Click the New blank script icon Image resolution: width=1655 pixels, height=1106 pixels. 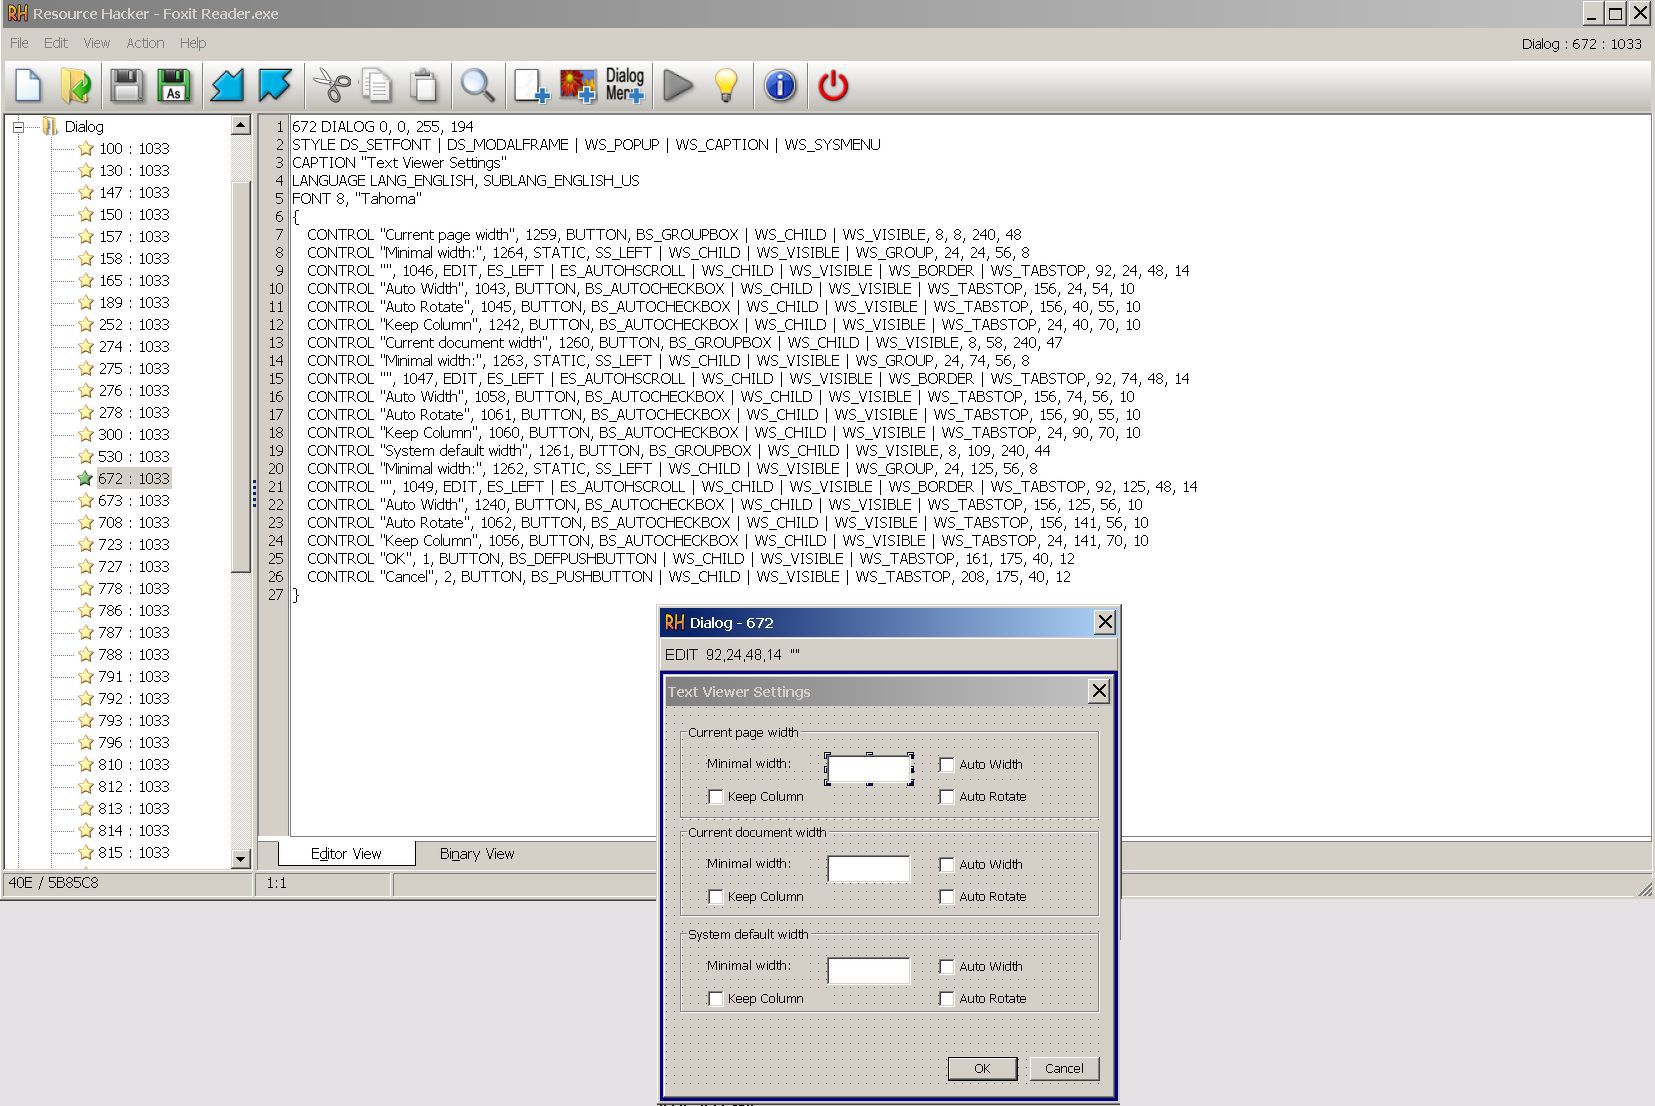pyautogui.click(x=28, y=86)
